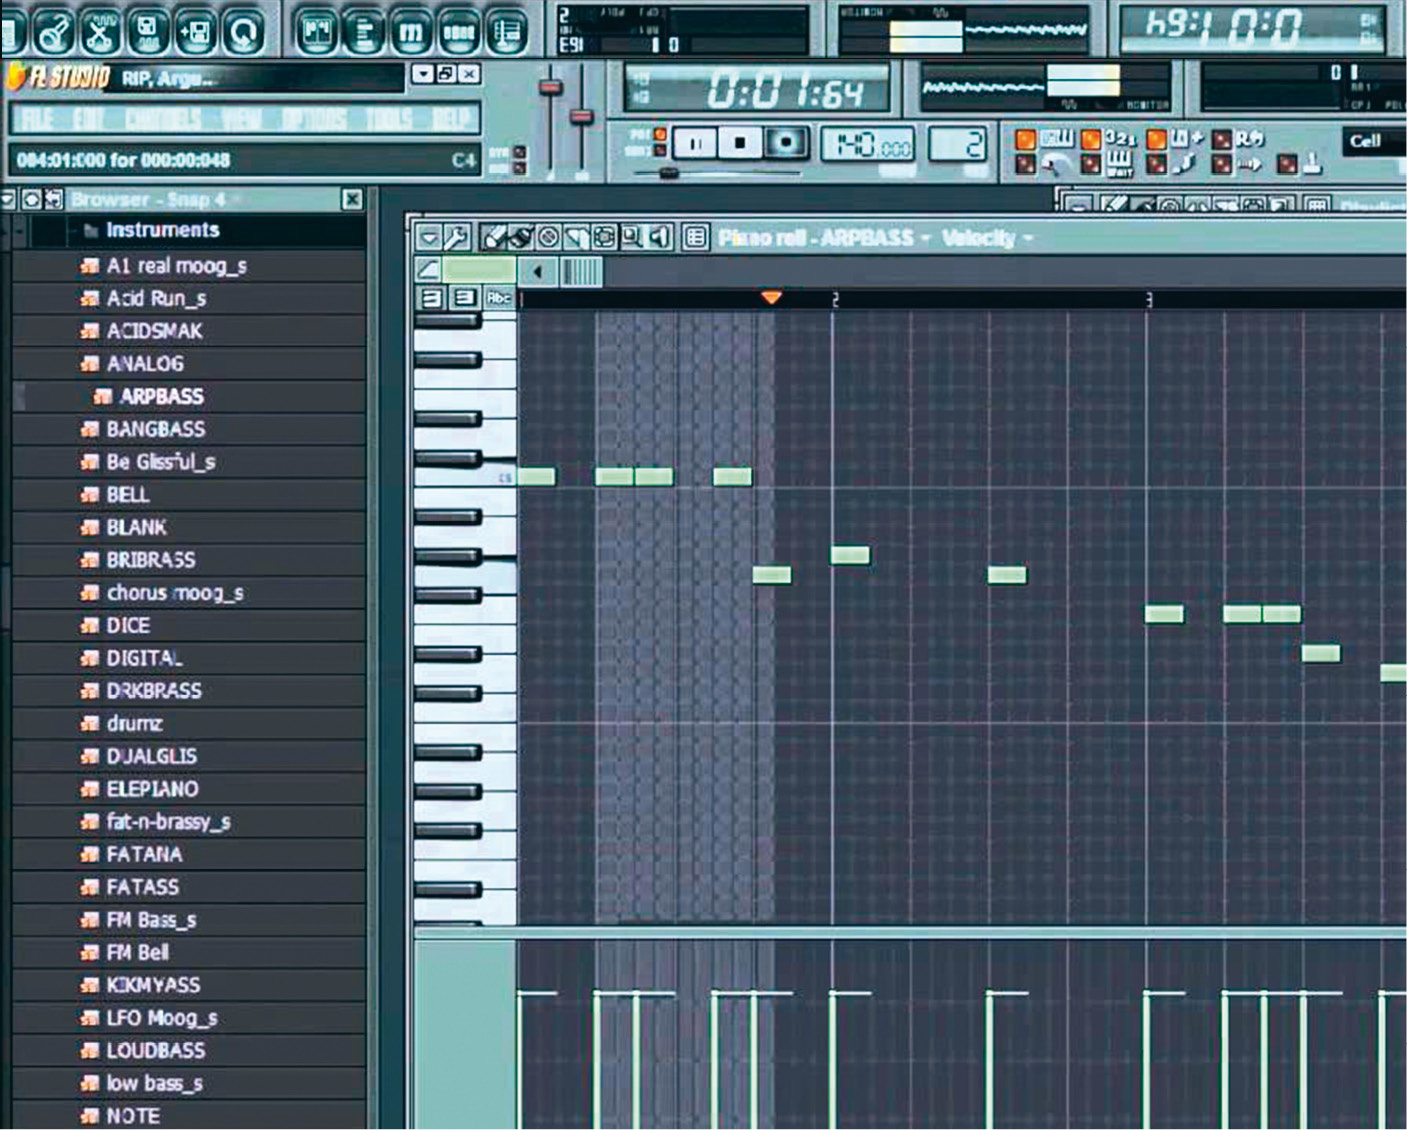Click the main volume fader handle
The height and width of the screenshot is (1130, 1407).
(x=550, y=88)
